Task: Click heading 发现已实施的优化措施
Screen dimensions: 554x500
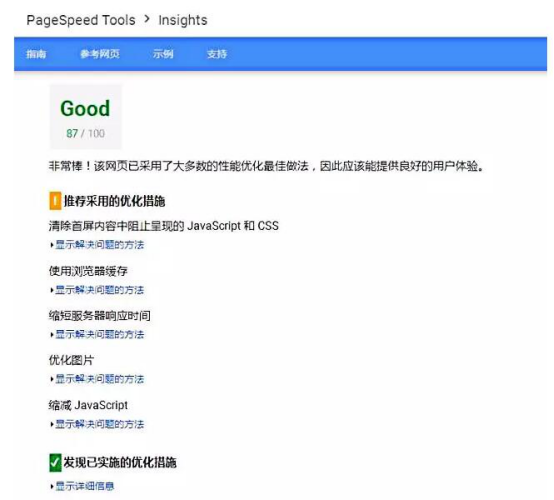Action: tap(120, 463)
